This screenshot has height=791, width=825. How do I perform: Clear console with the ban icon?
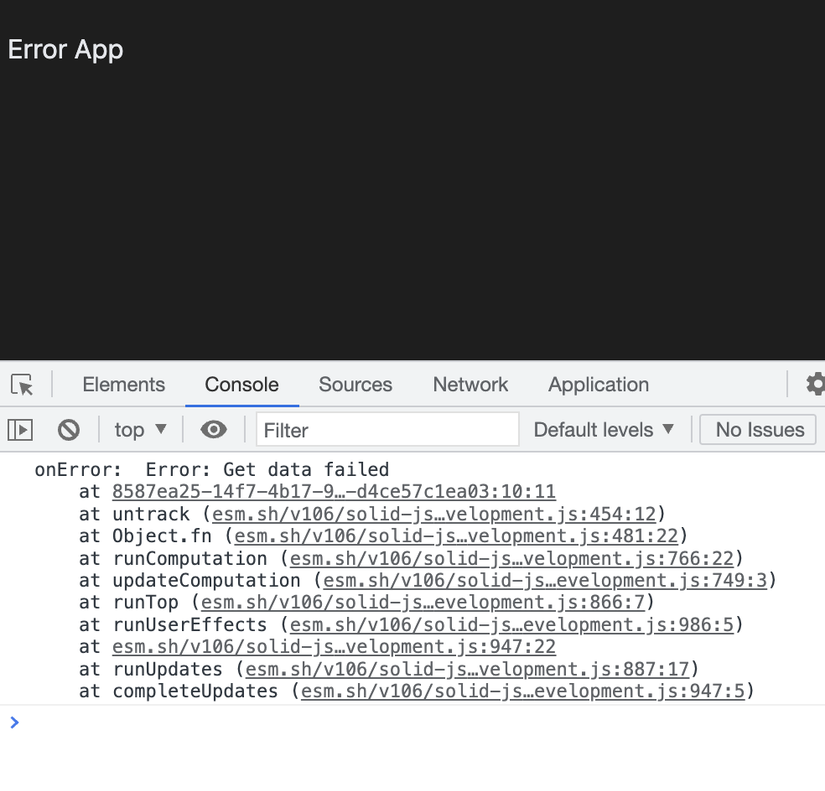(x=68, y=430)
